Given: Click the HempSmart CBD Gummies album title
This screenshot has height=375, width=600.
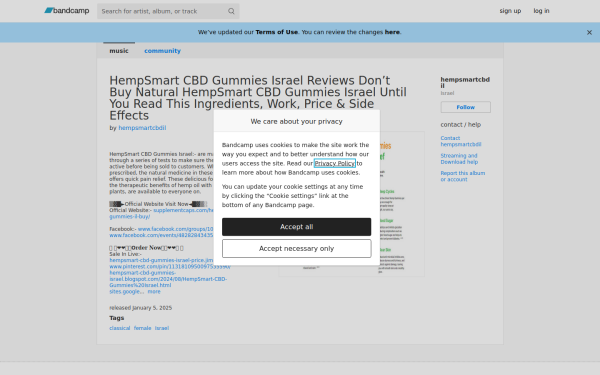Looking at the screenshot, I should coord(258,98).
